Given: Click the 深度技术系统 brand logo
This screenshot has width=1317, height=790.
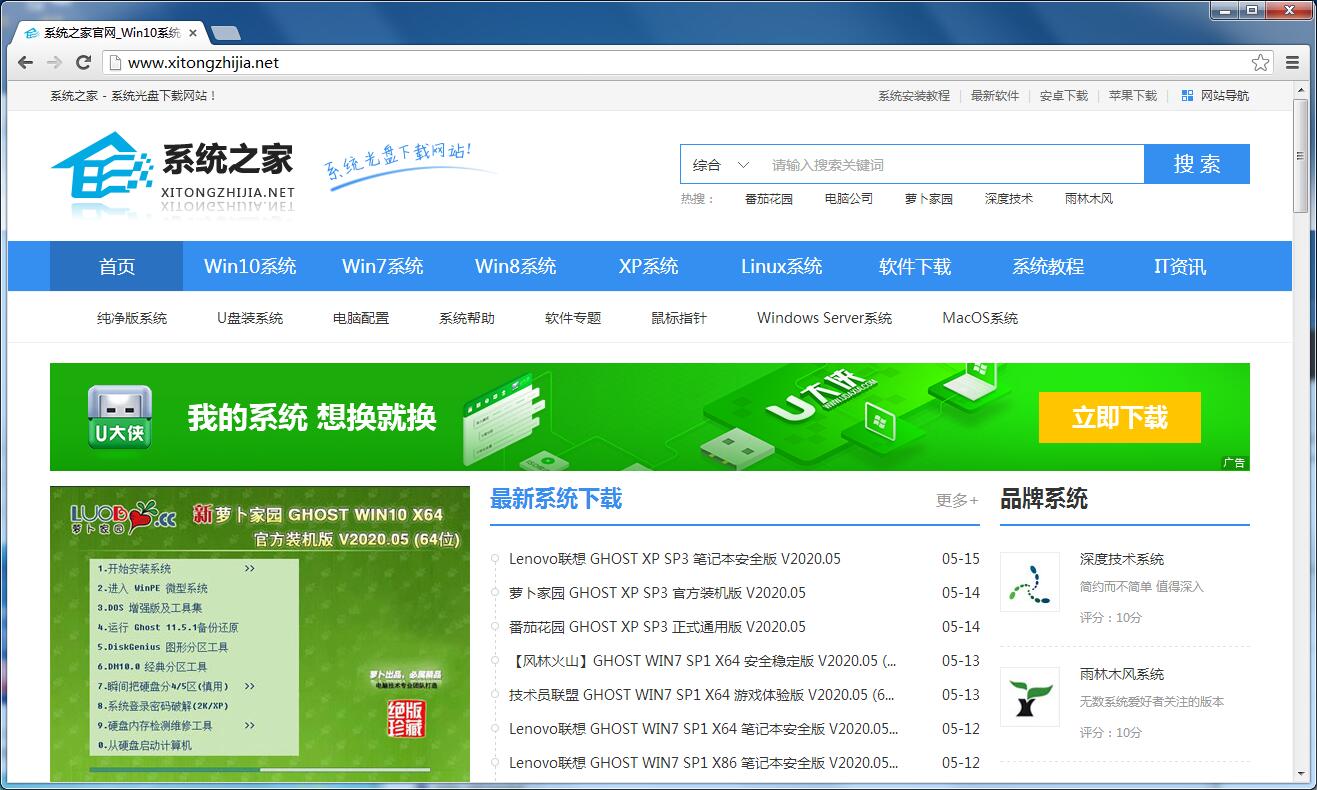Looking at the screenshot, I should 1030,582.
